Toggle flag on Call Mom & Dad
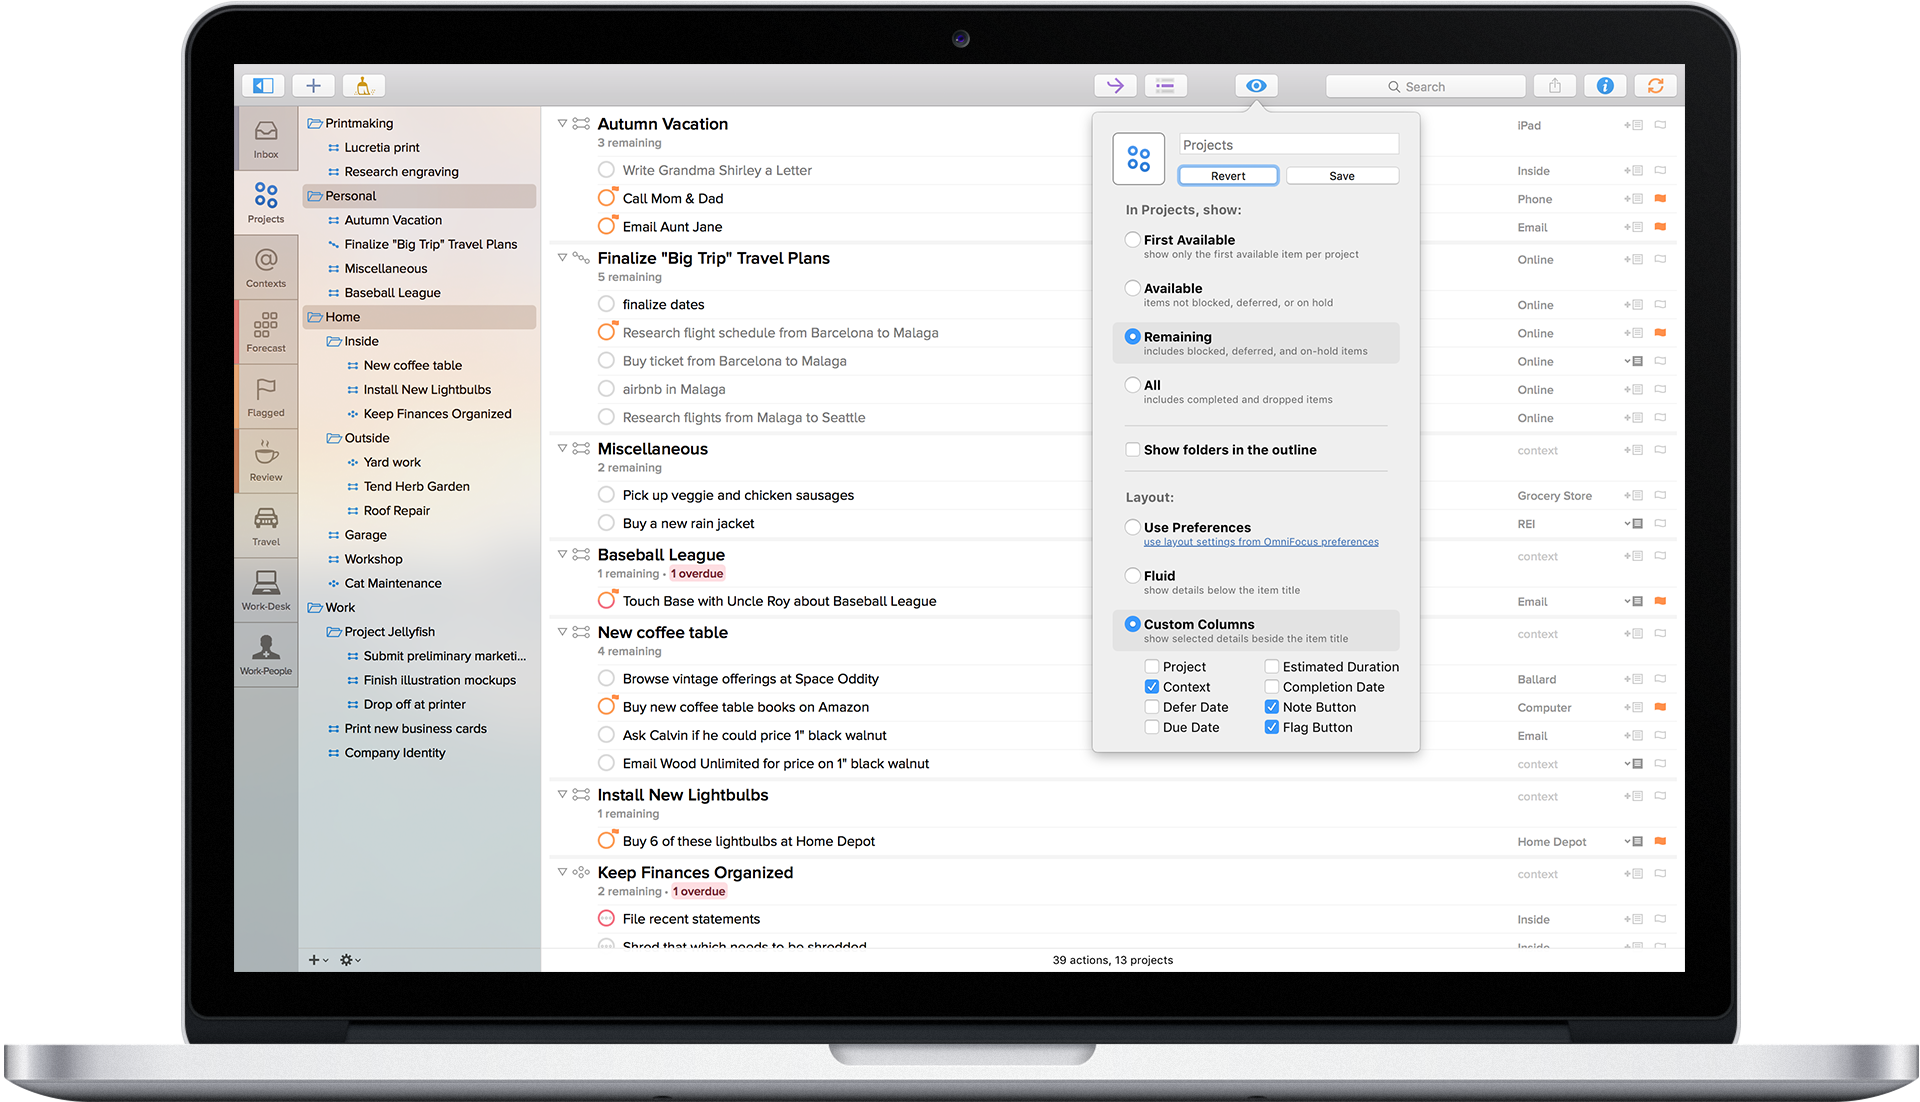Viewport: 1920px width, 1102px height. pos(1660,199)
